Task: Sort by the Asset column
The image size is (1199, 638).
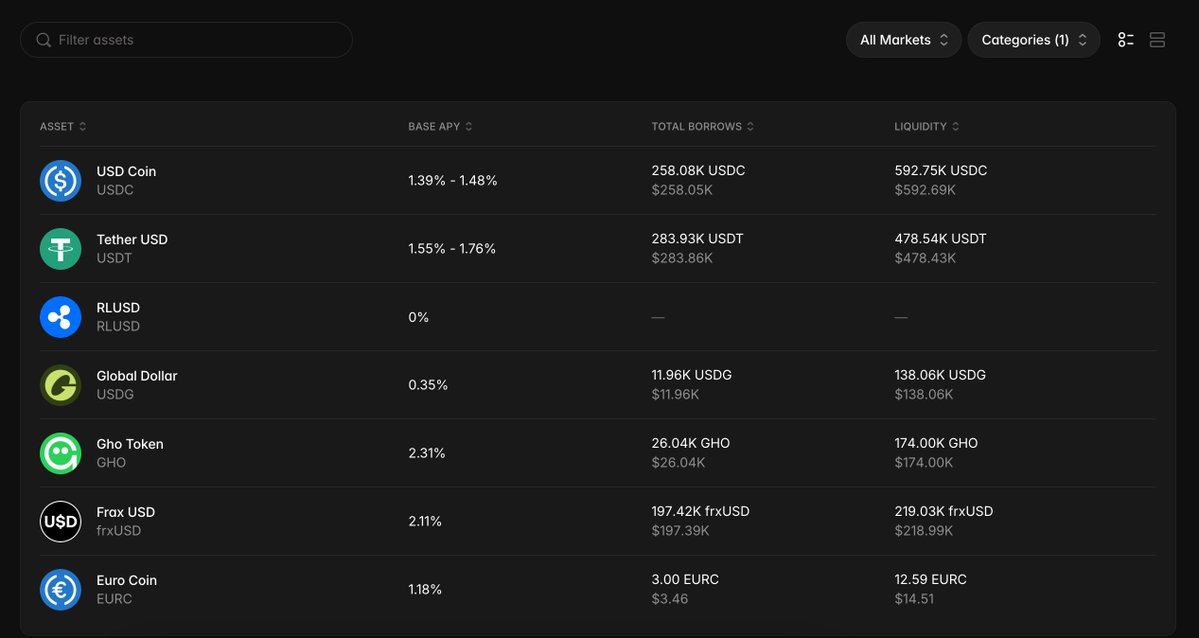Action: pos(63,126)
